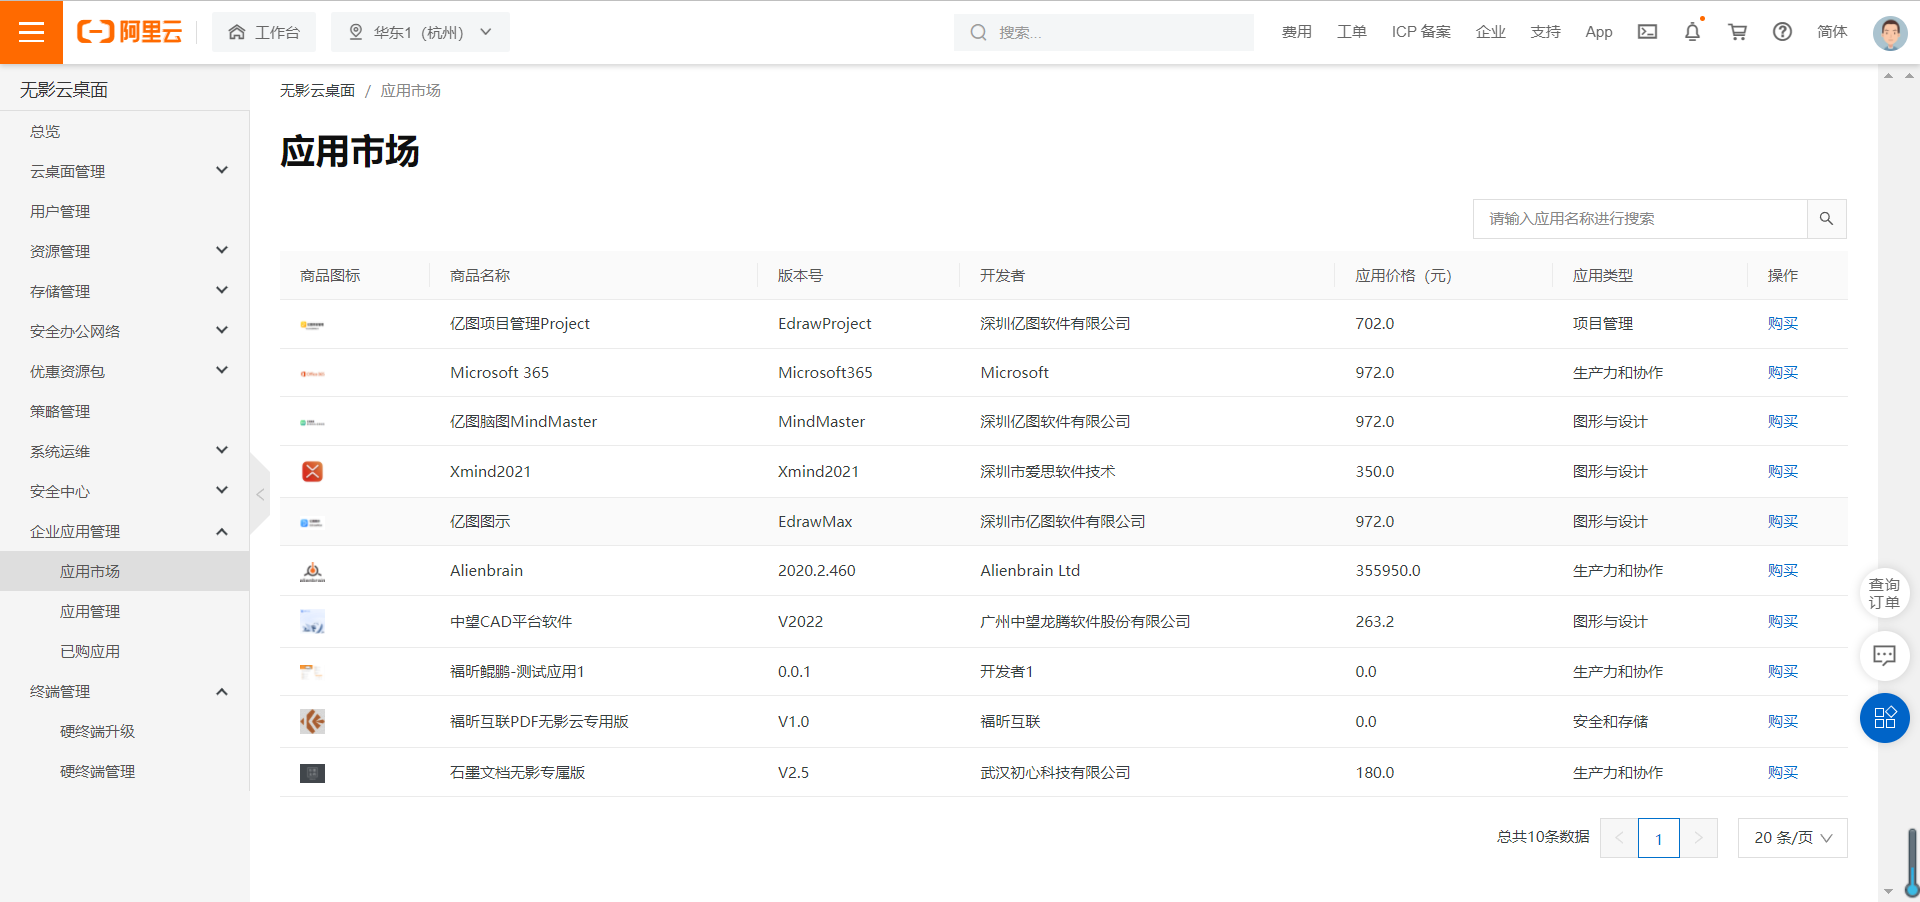Click the 亿图项目管理Project product icon
This screenshot has width=1920, height=902.
[x=312, y=324]
